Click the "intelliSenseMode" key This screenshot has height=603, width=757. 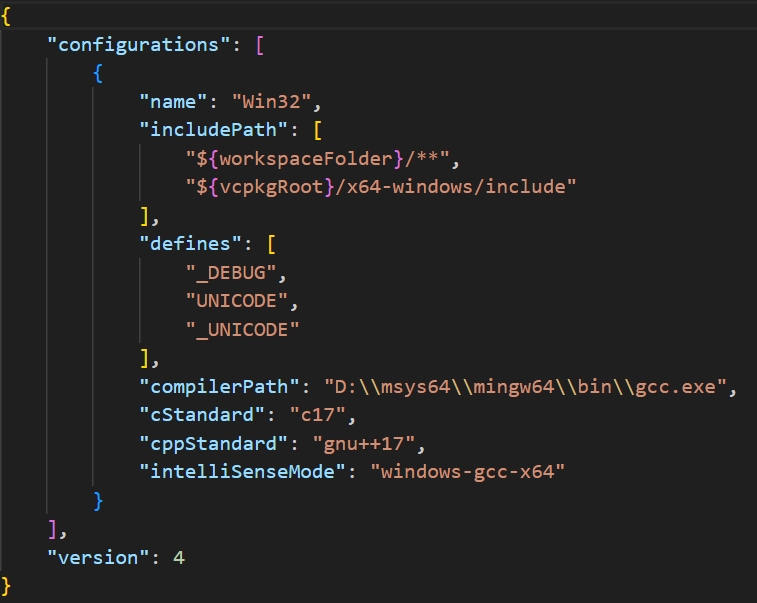tap(243, 471)
